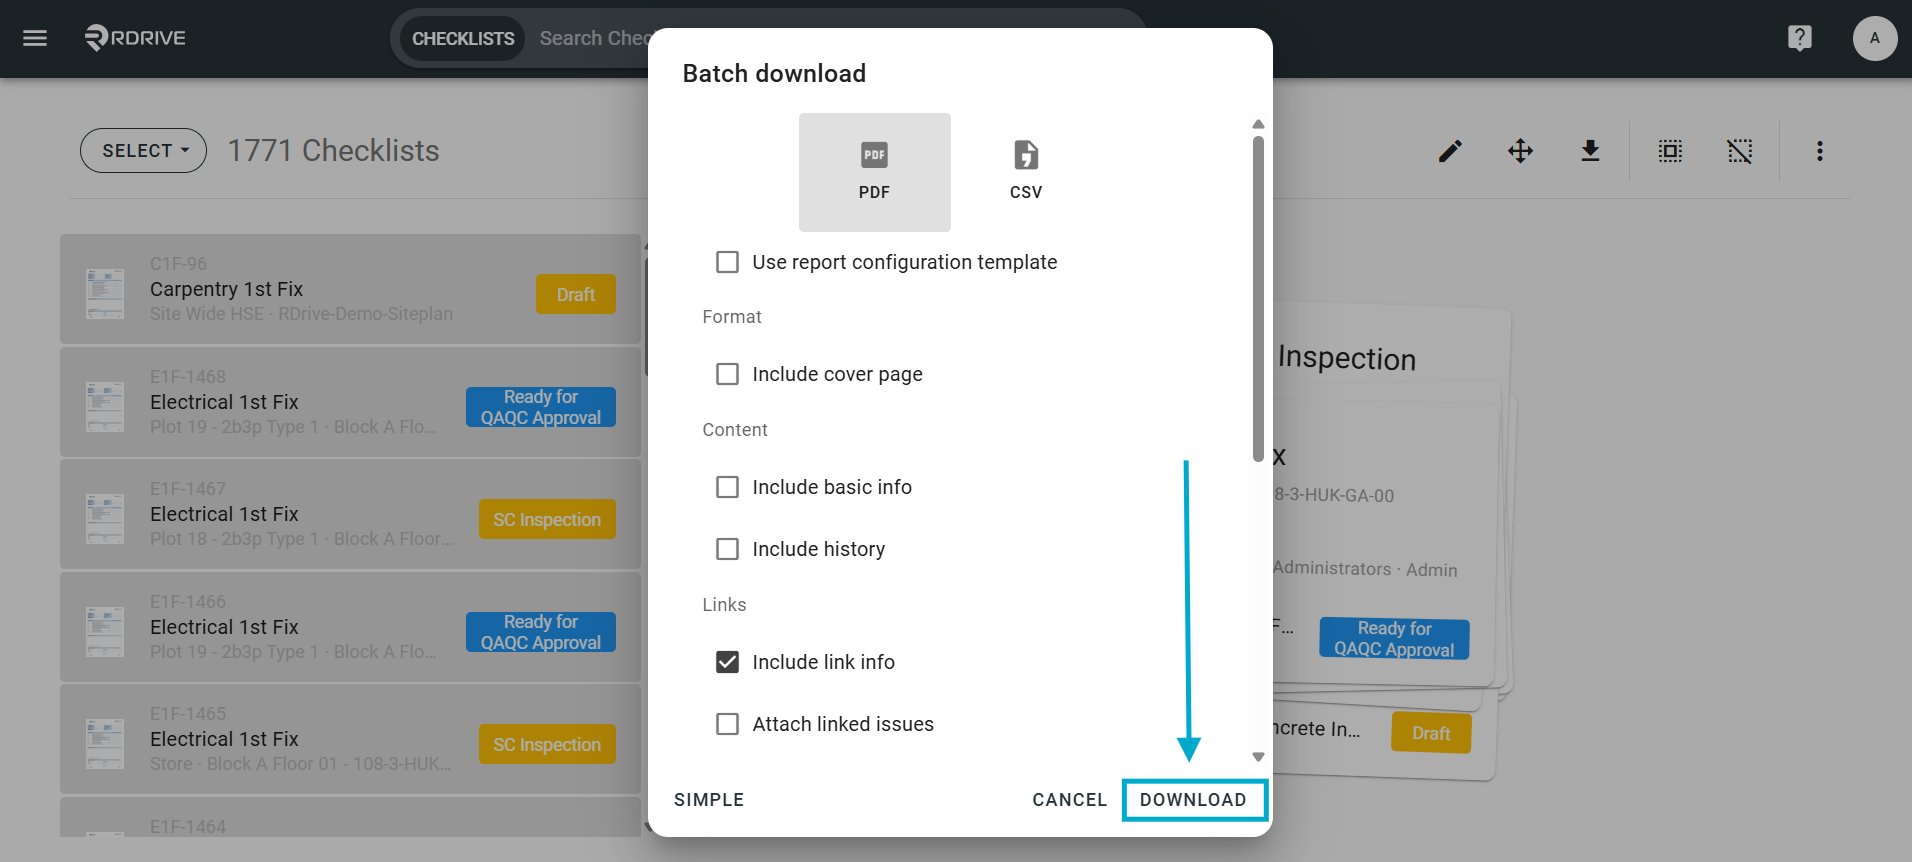
Task: Click the CHECKLISTS search filter chip
Action: pos(463,39)
